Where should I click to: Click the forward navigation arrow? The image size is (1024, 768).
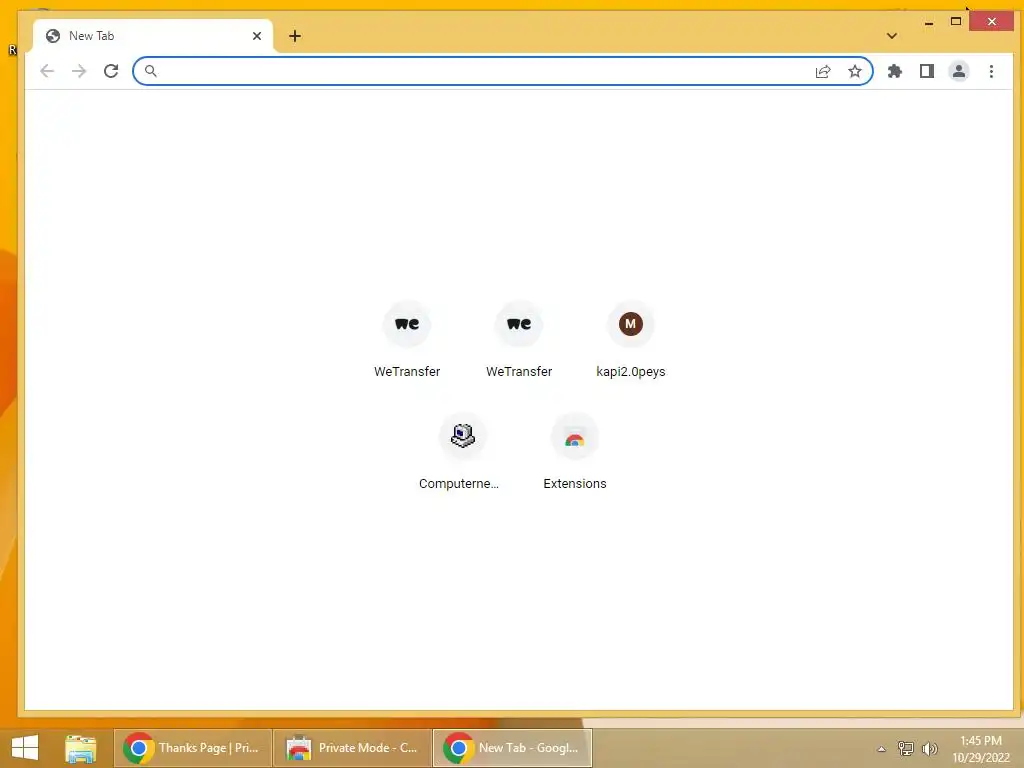79,71
